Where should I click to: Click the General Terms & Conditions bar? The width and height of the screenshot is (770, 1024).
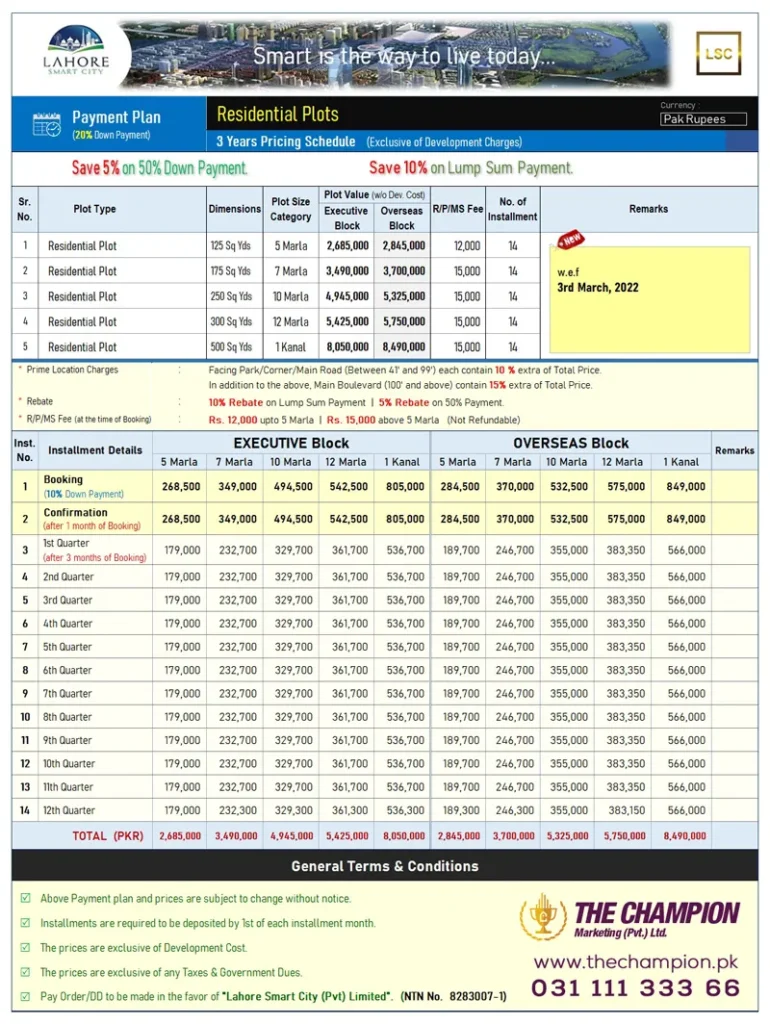pos(385,866)
